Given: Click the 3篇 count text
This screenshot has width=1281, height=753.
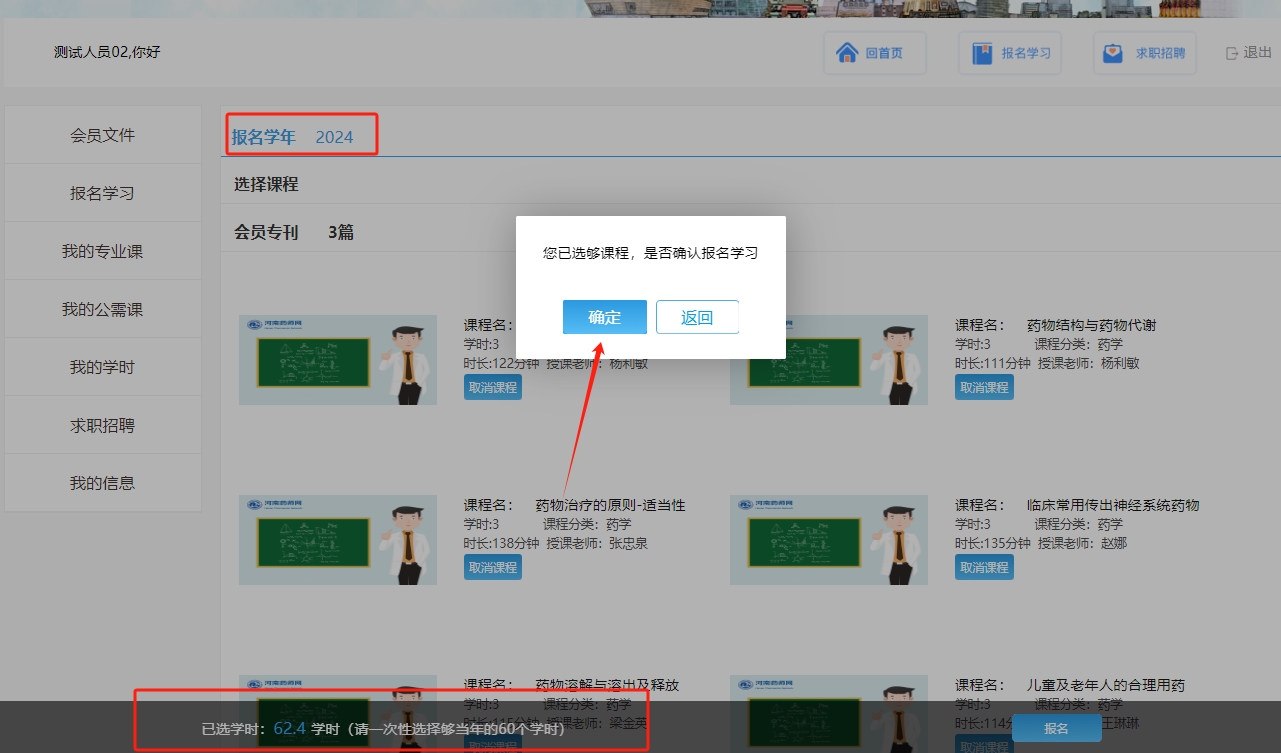Looking at the screenshot, I should tap(341, 232).
